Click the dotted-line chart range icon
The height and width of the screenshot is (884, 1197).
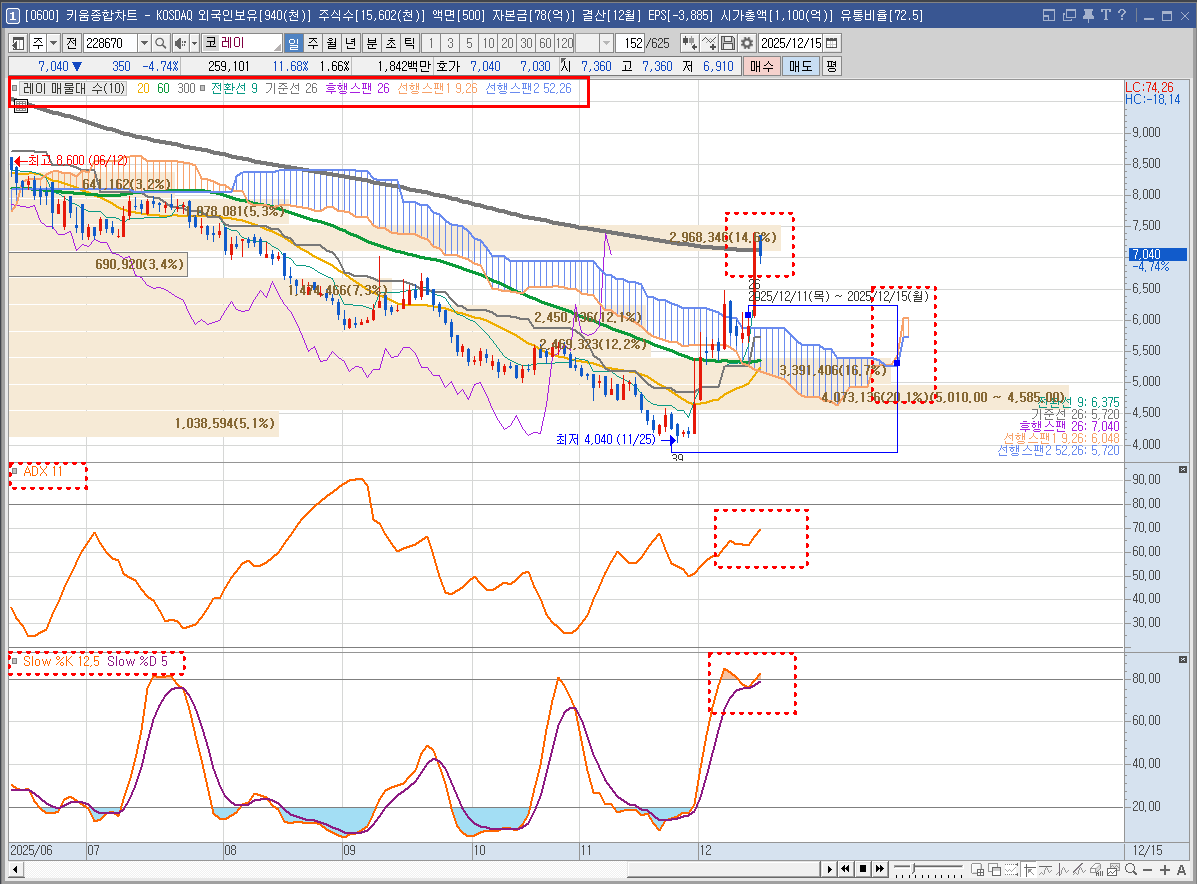1011,869
